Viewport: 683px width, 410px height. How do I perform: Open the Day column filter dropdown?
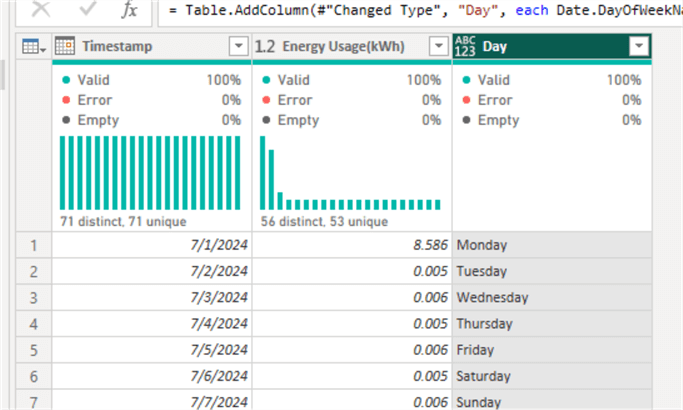638,47
